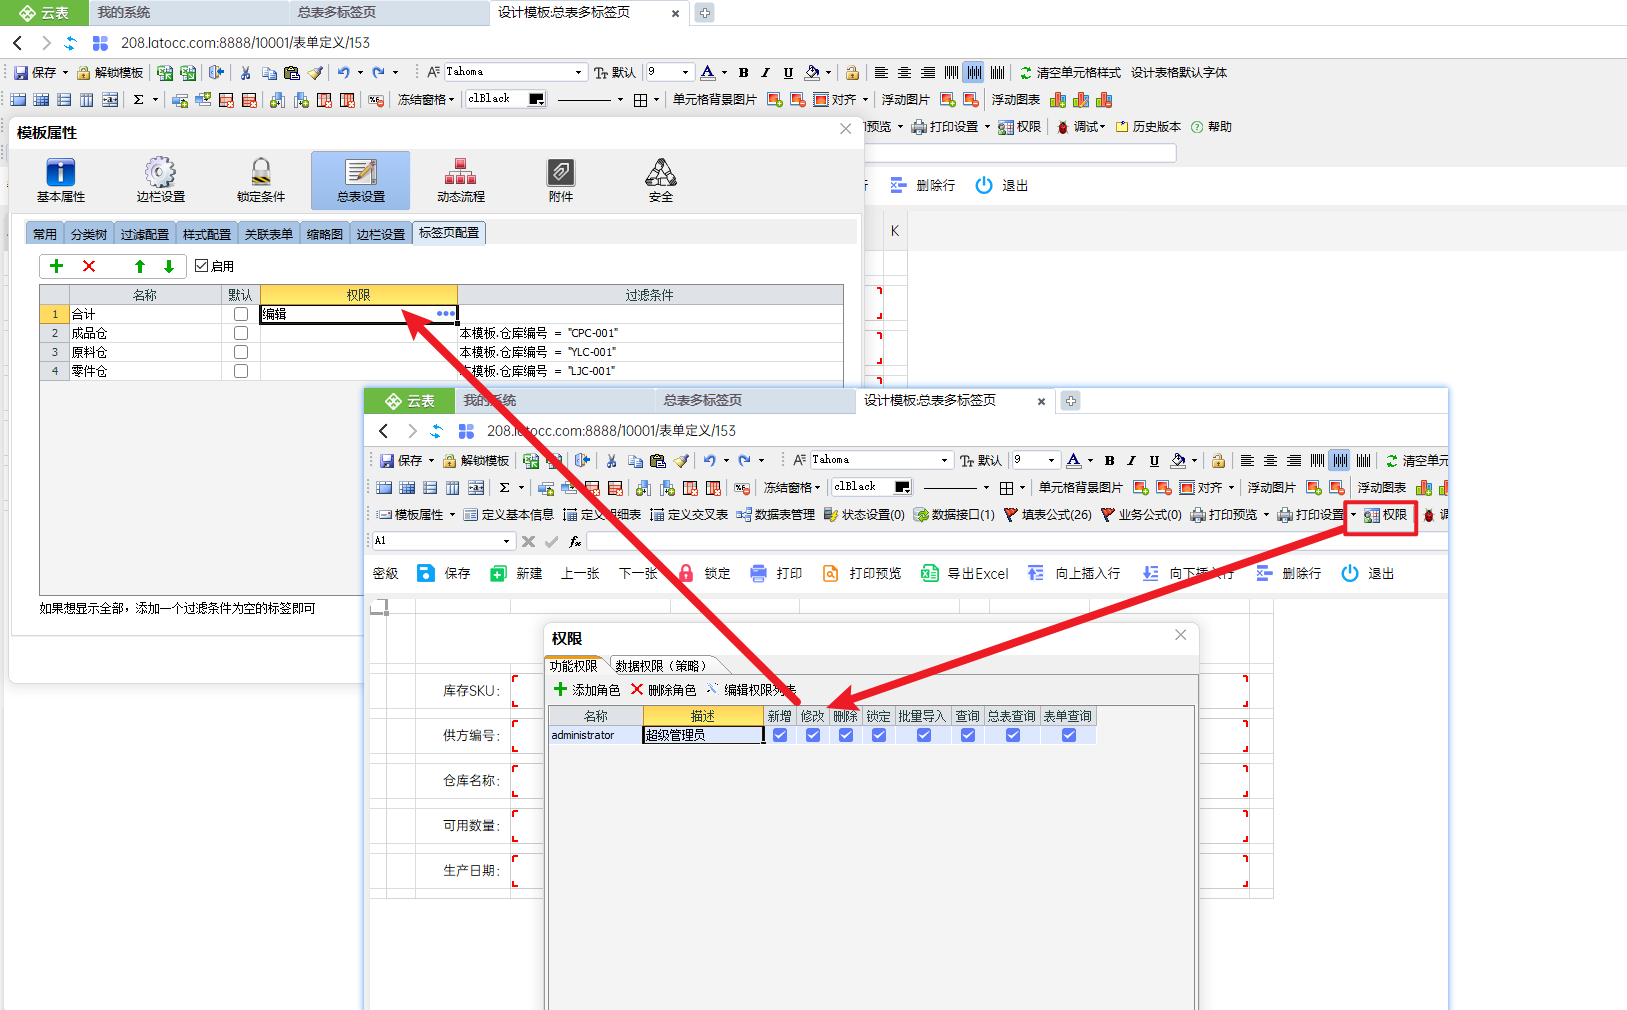Toggle the 启用 checkbox
The width and height of the screenshot is (1627, 1010).
coord(202,266)
